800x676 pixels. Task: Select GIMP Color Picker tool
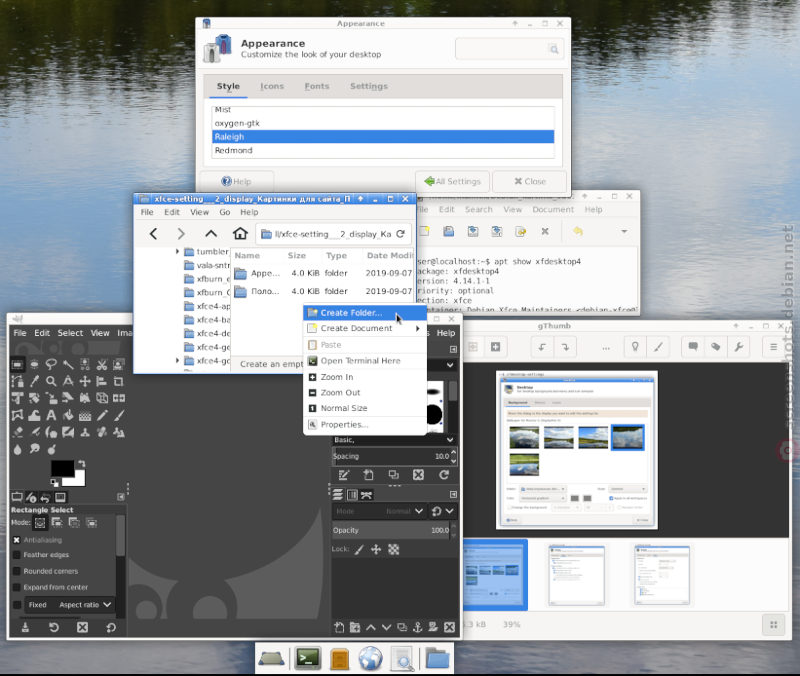[x=34, y=381]
